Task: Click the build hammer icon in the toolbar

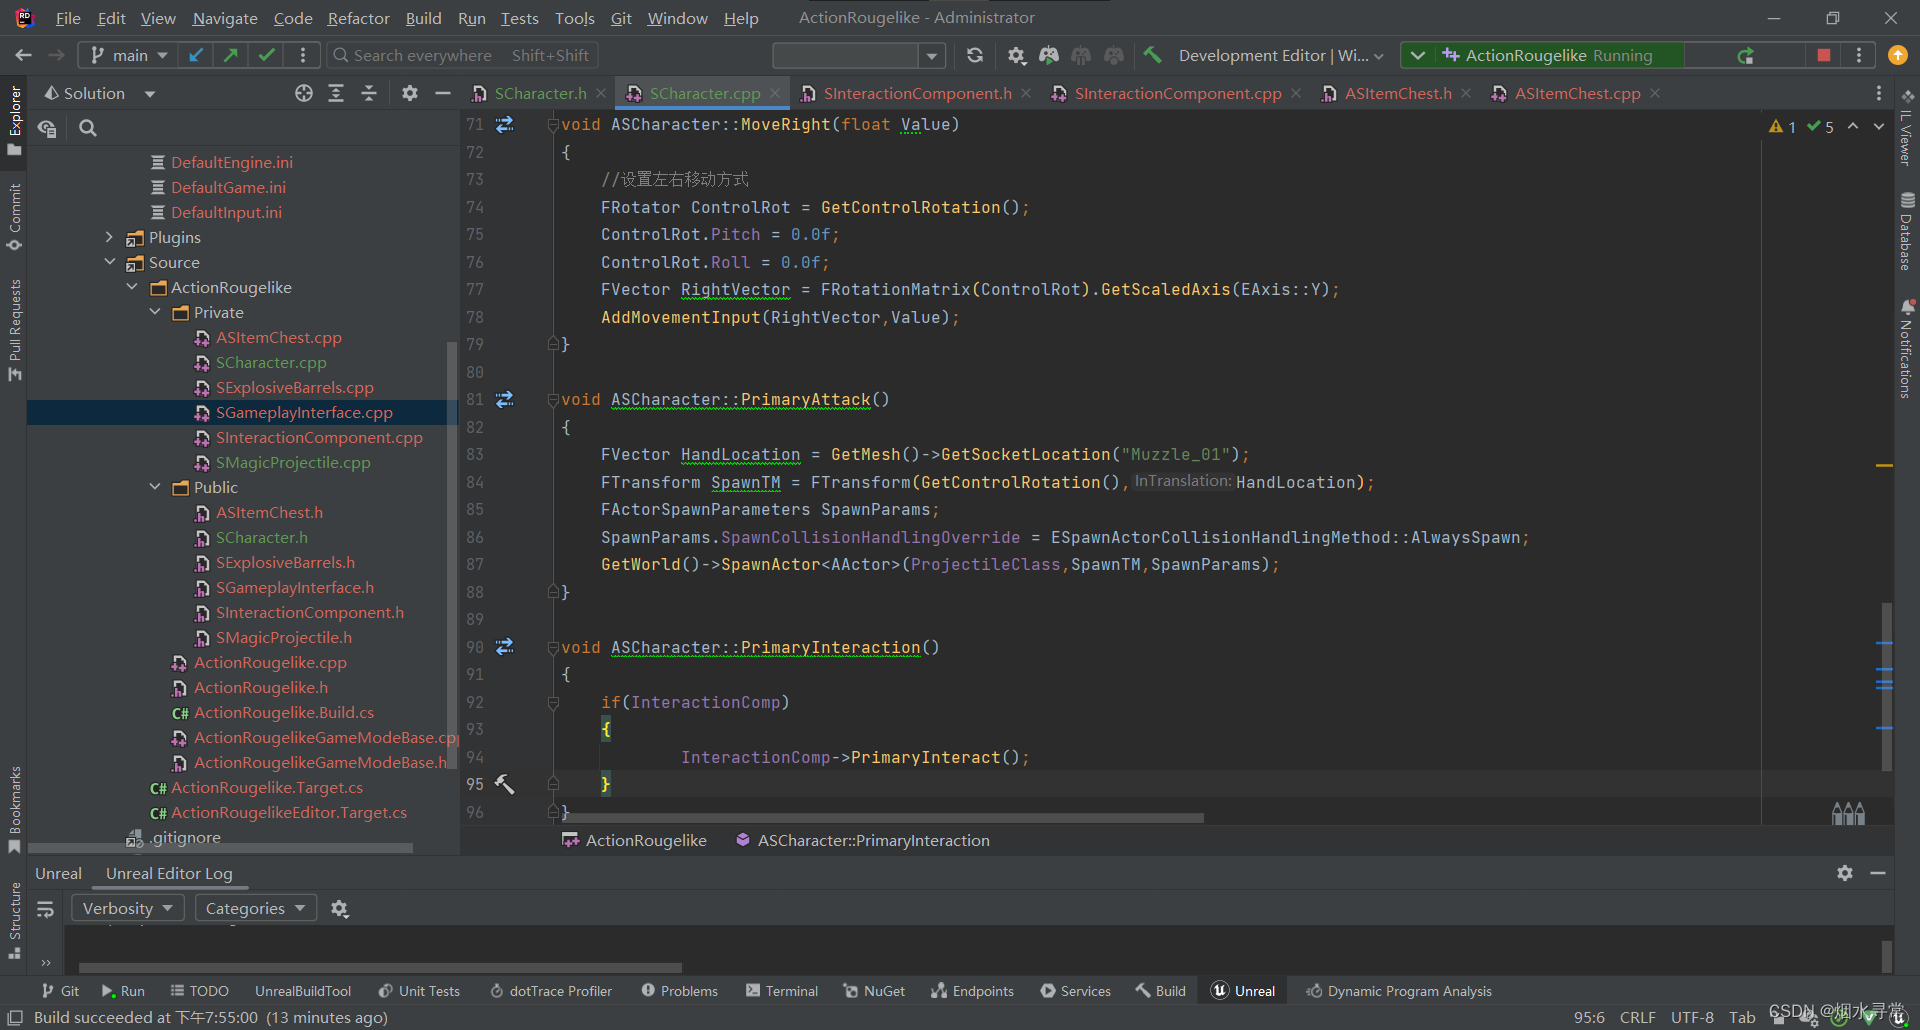Action: point(1152,55)
